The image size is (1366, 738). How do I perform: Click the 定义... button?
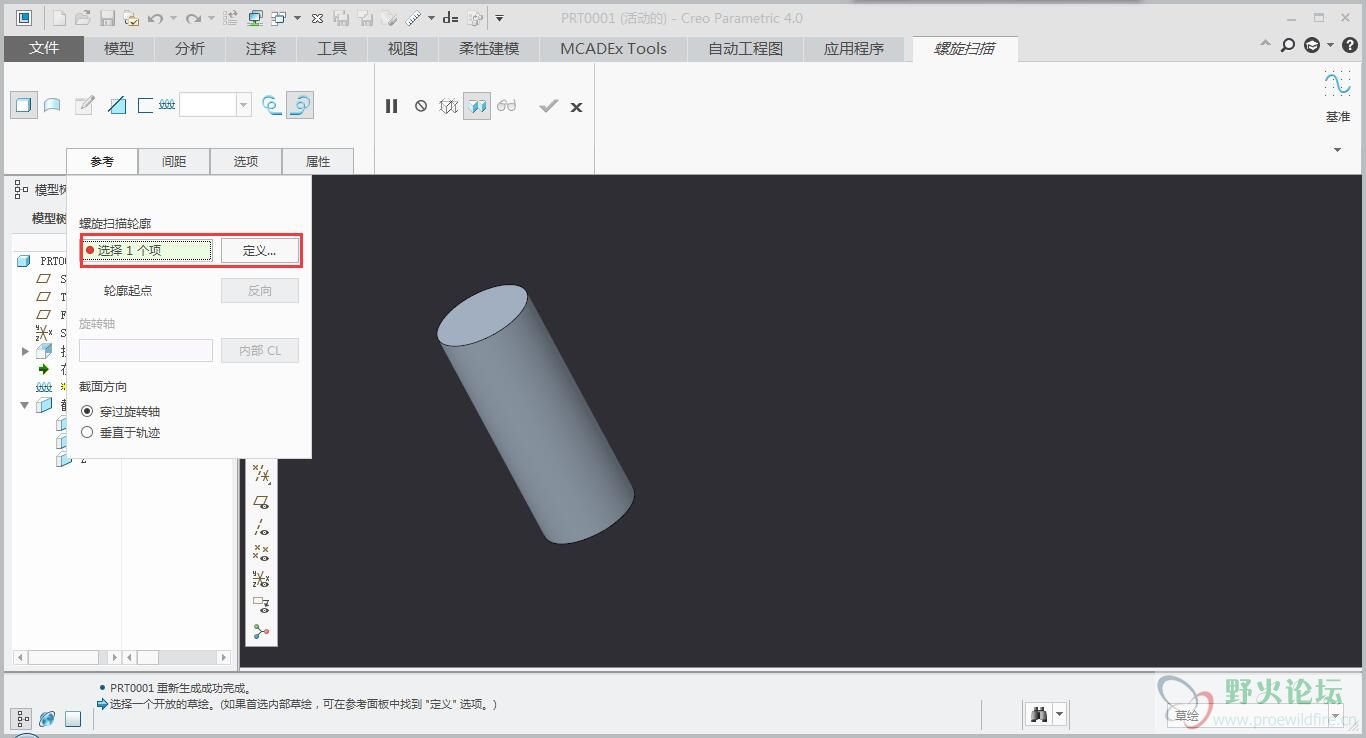[x=260, y=250]
